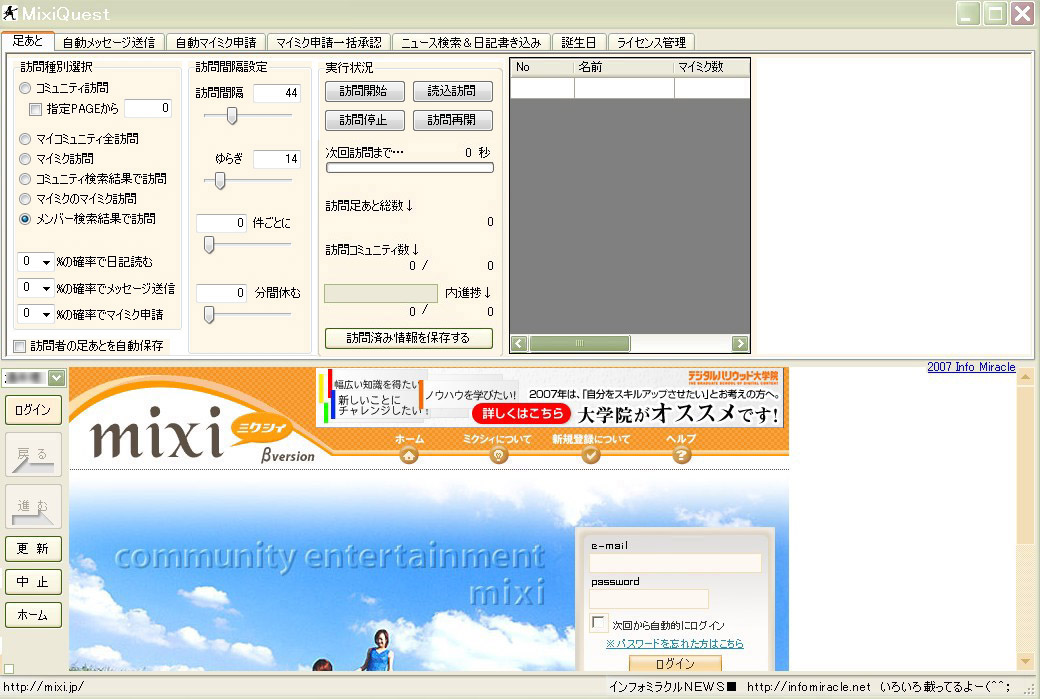Click マイミク数 column header

click(x=712, y=68)
